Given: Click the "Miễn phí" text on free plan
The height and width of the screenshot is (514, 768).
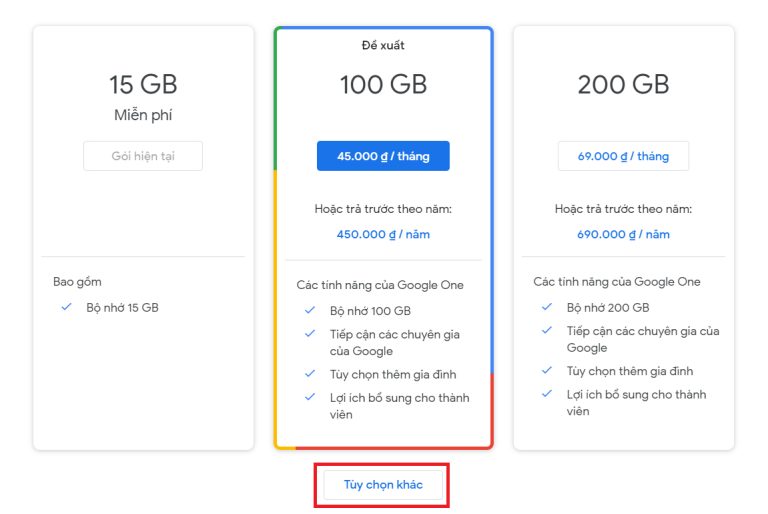Looking at the screenshot, I should [x=143, y=115].
